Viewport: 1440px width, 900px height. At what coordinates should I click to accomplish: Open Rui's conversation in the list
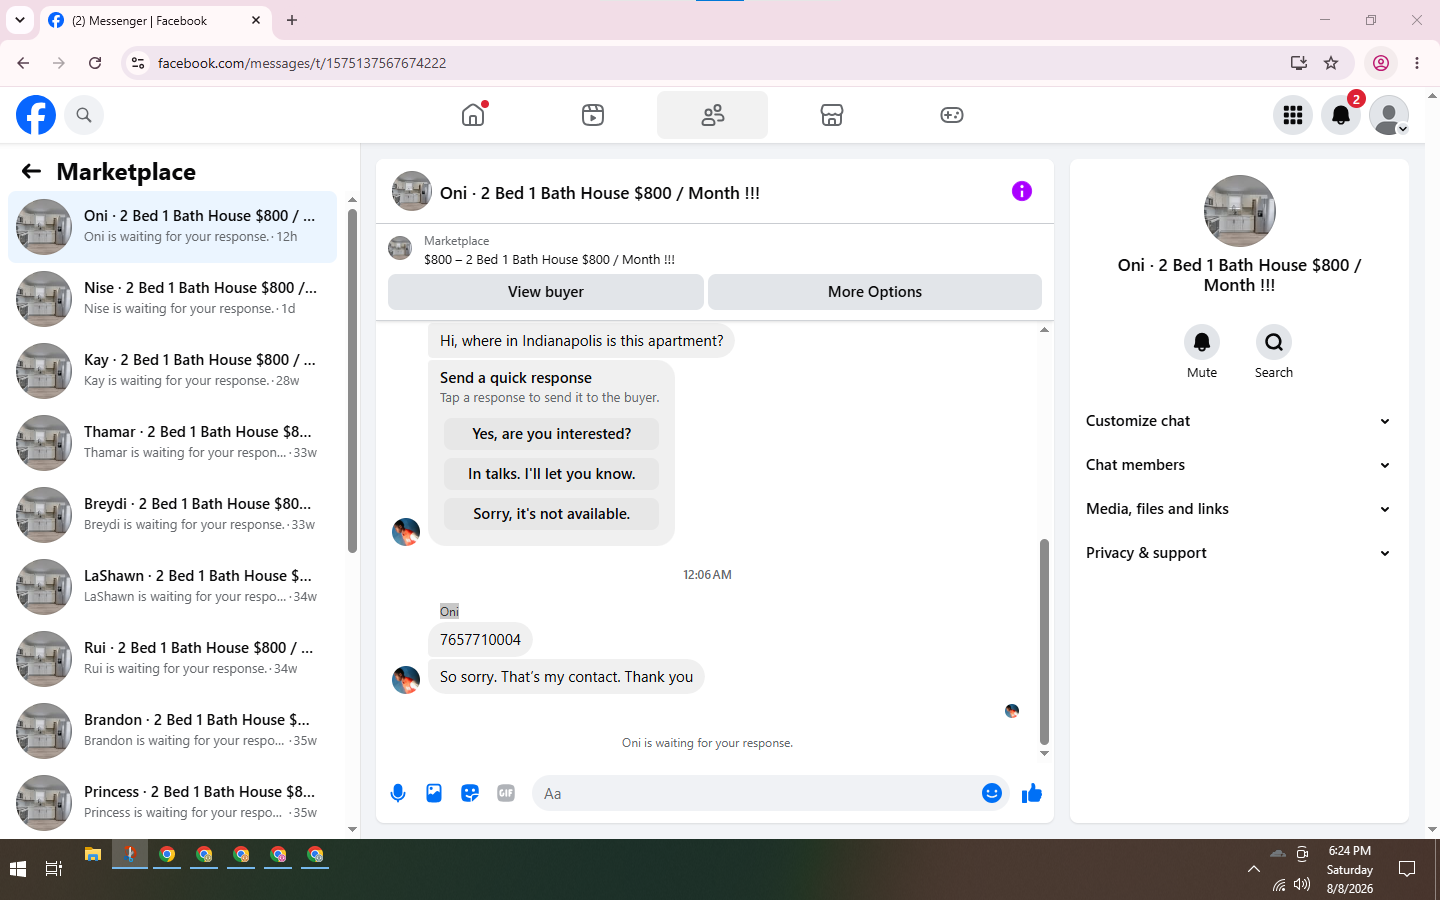click(172, 659)
